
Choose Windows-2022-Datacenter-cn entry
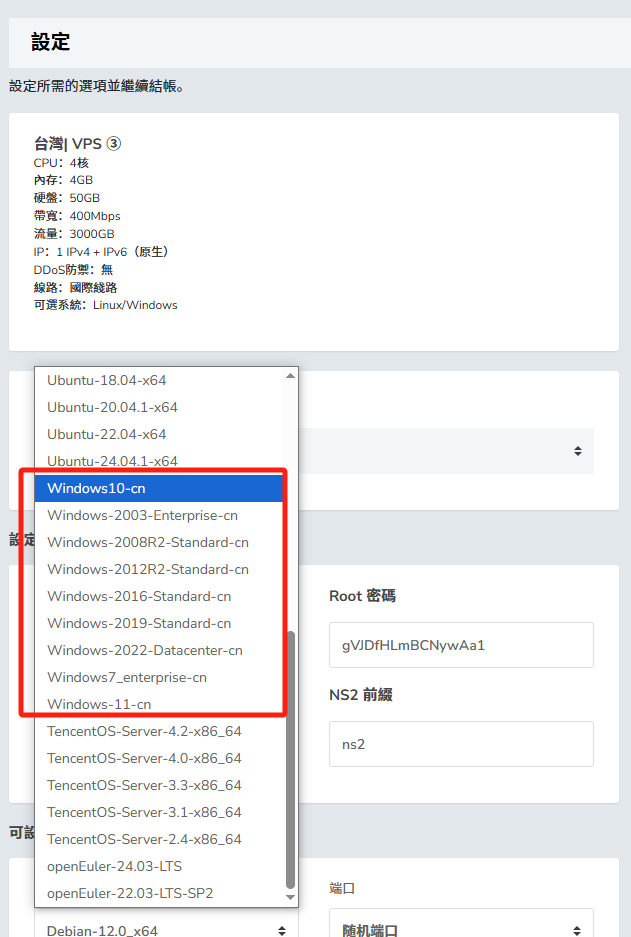159,650
